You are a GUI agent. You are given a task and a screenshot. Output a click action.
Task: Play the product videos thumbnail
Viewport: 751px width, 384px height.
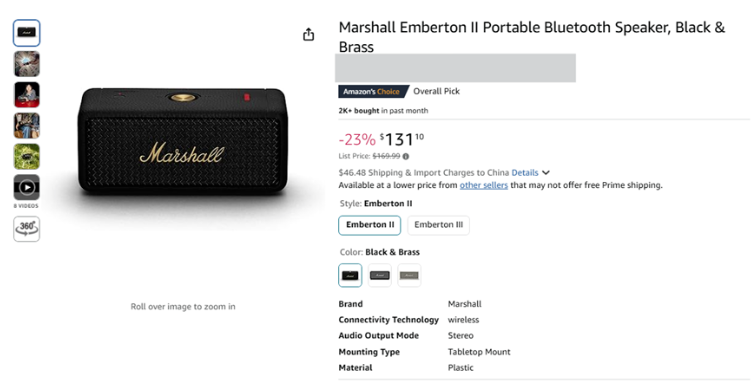(x=26, y=187)
